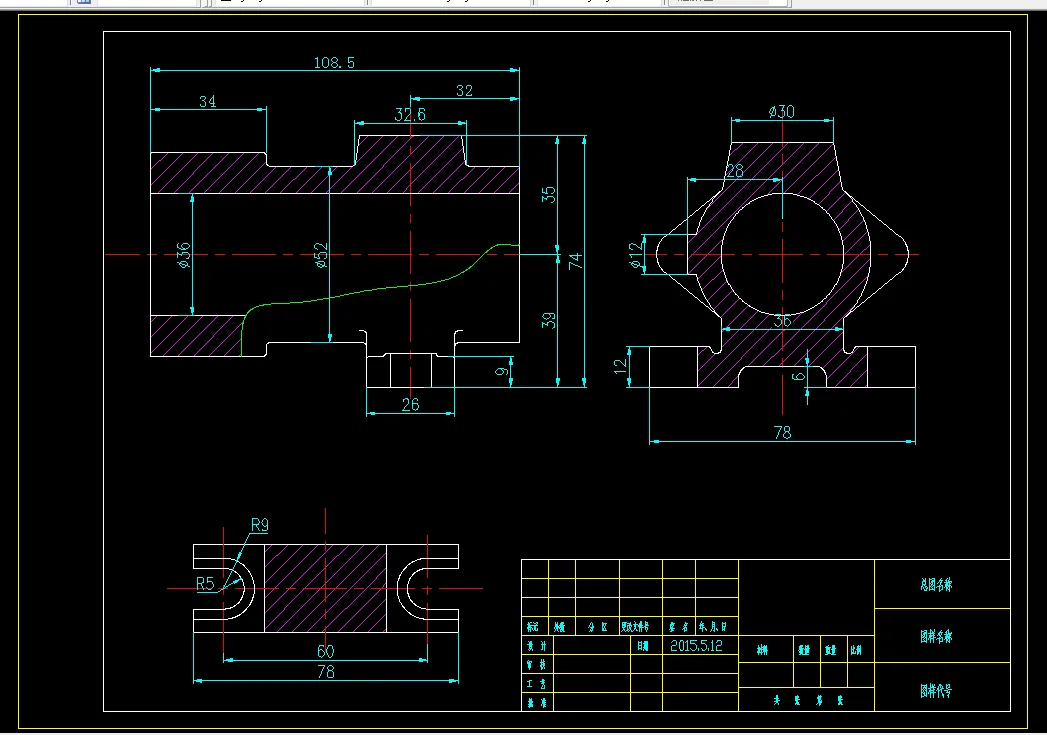The height and width of the screenshot is (735, 1047).
Task: Click the 总图名称 title block cell
Action: 936,585
